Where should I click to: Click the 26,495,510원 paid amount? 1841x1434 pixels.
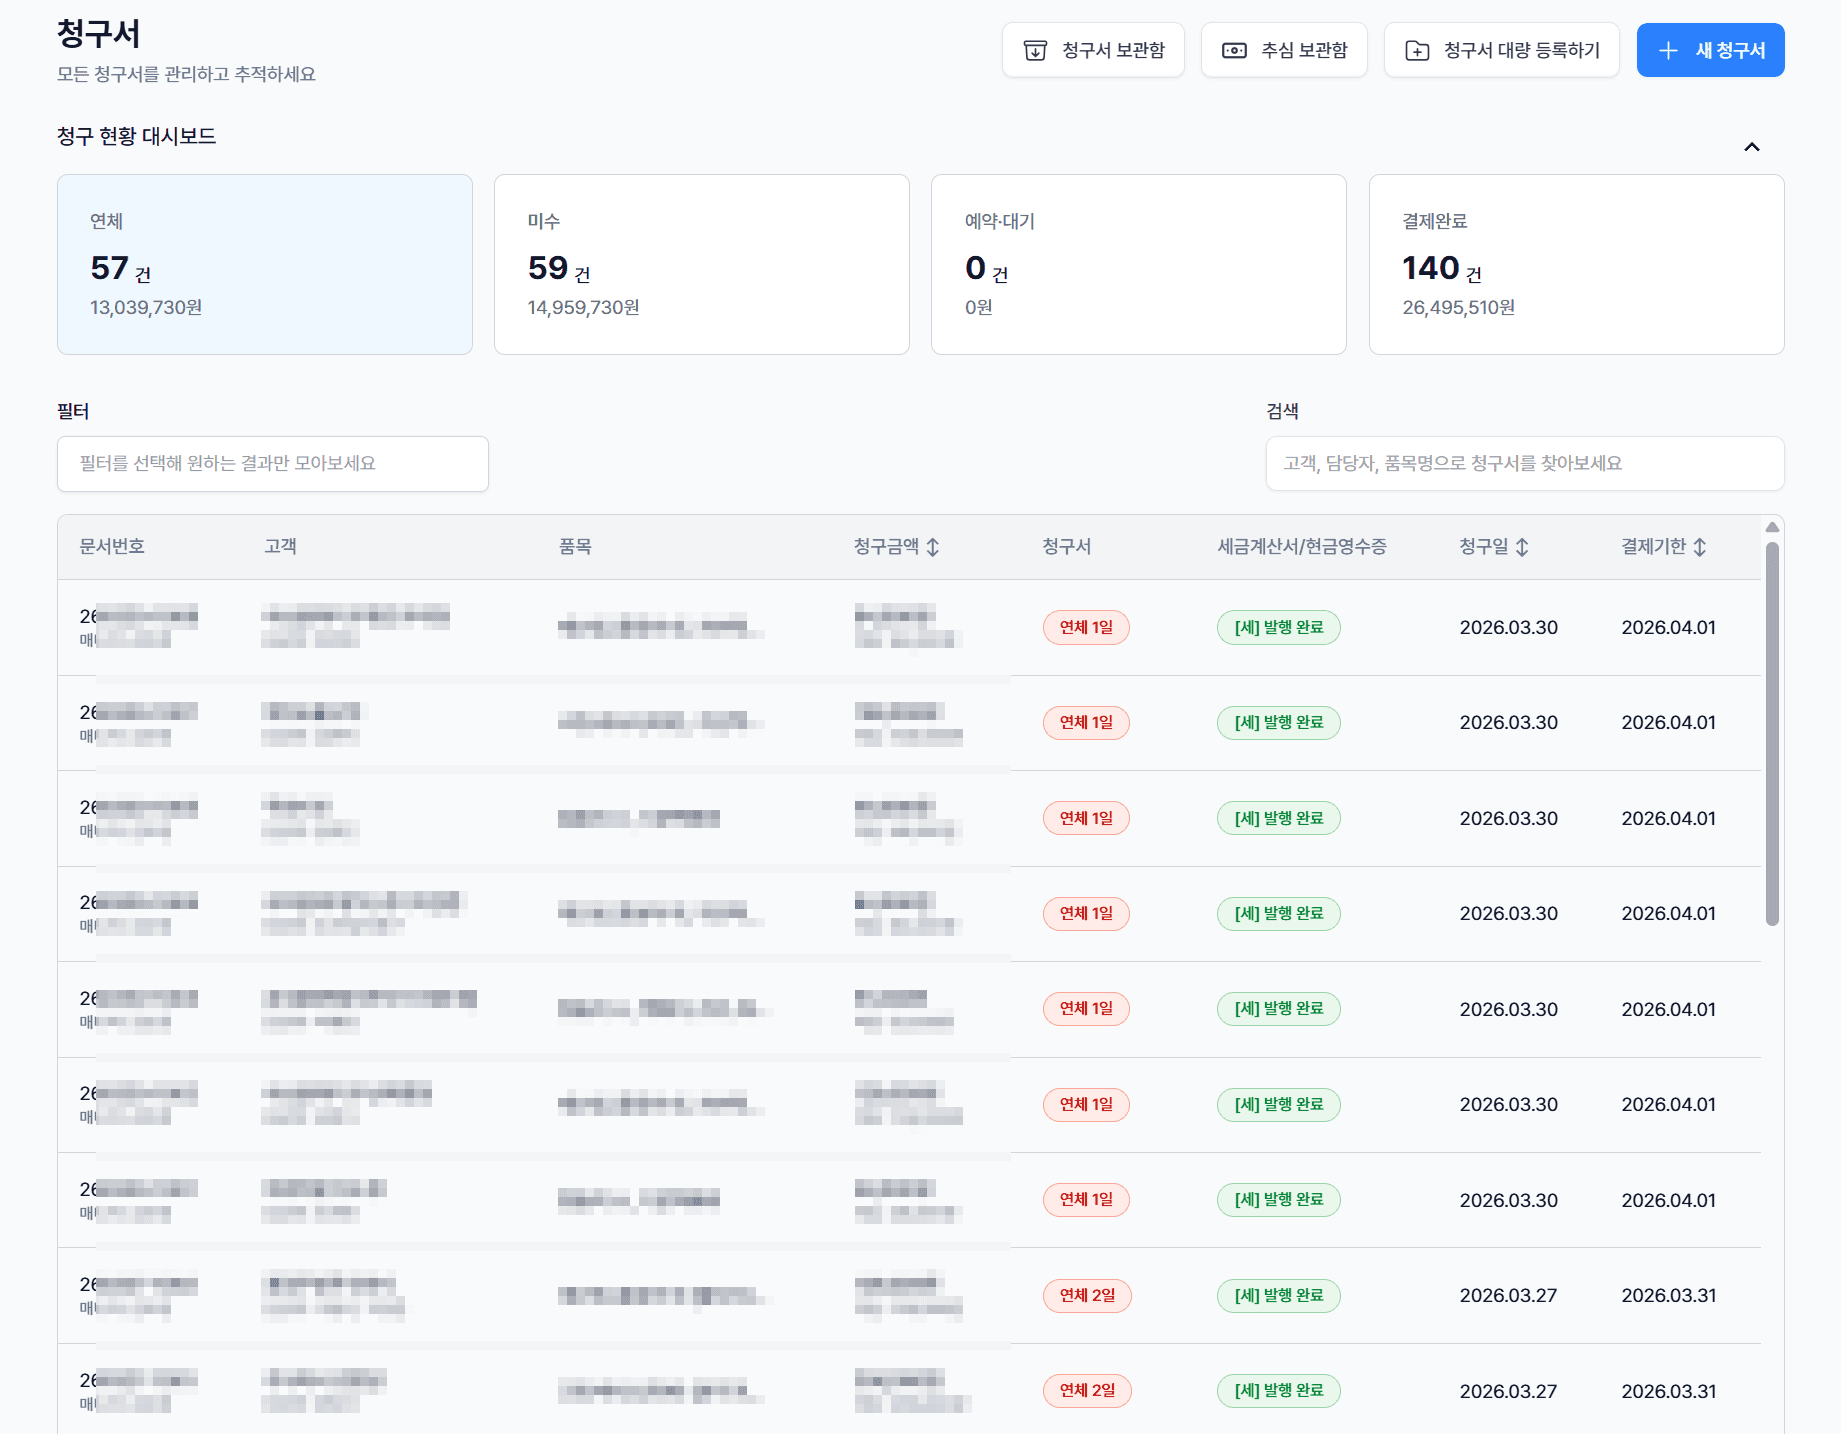1459,308
